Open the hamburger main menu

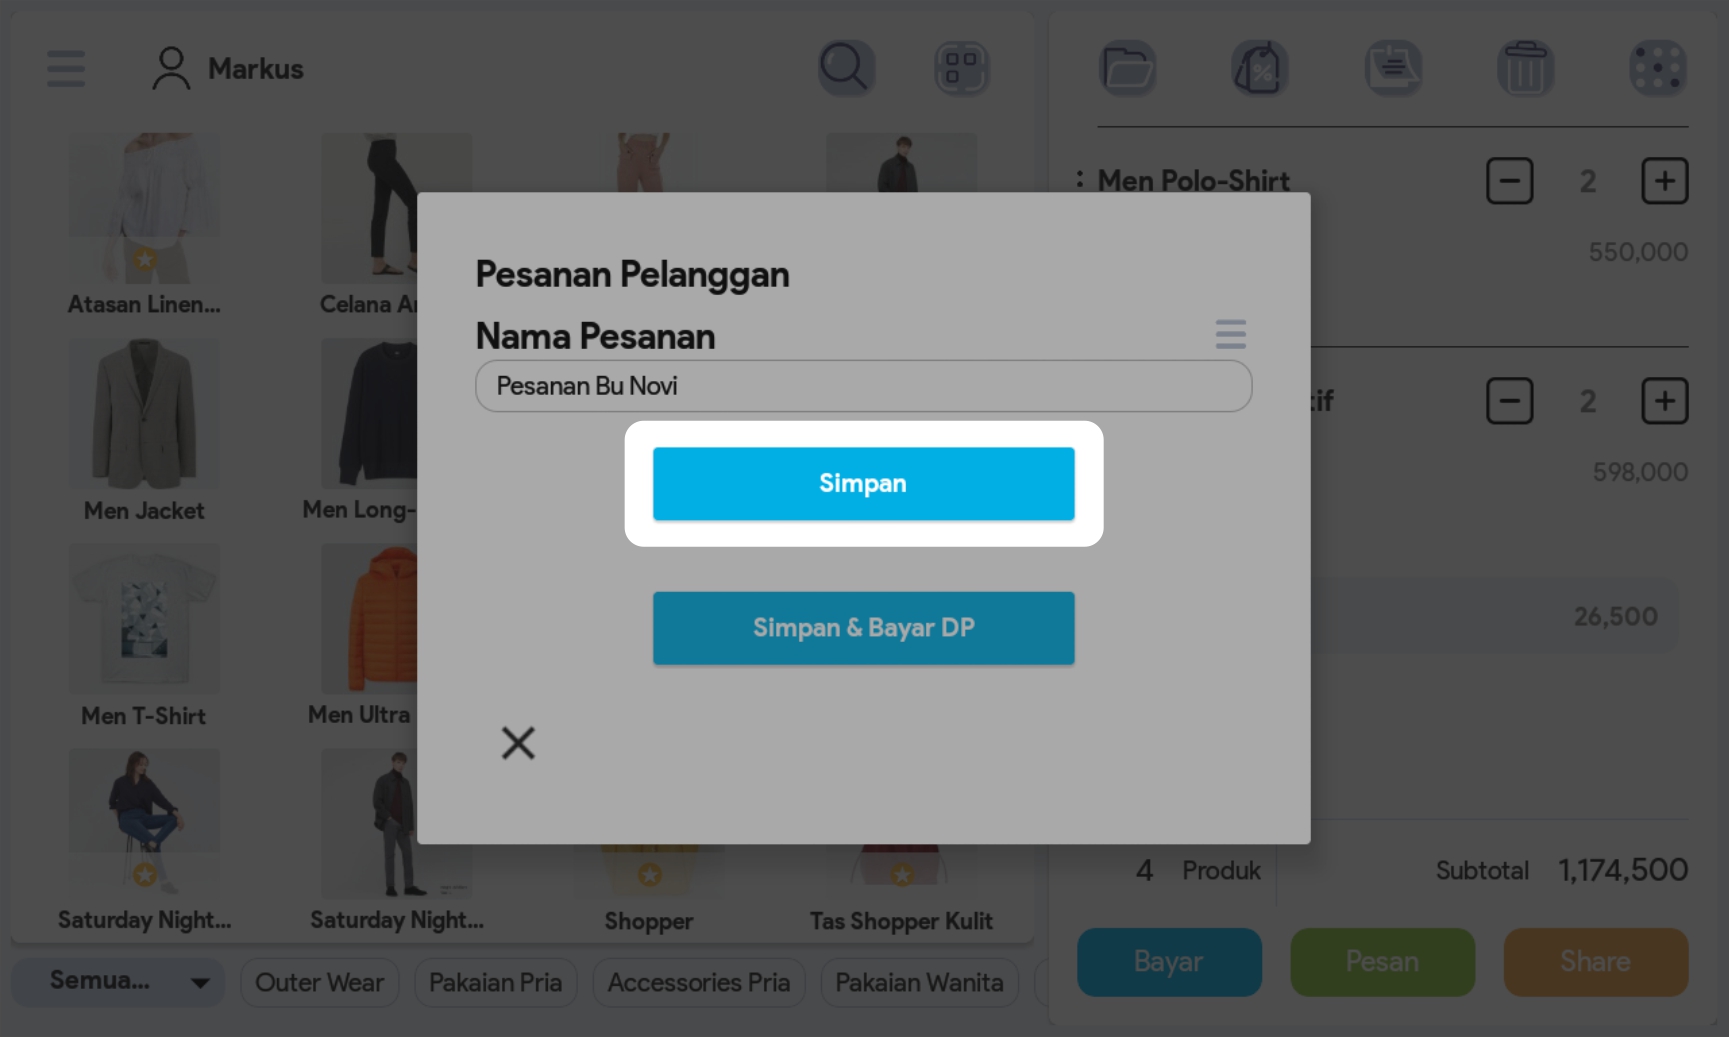coord(66,69)
